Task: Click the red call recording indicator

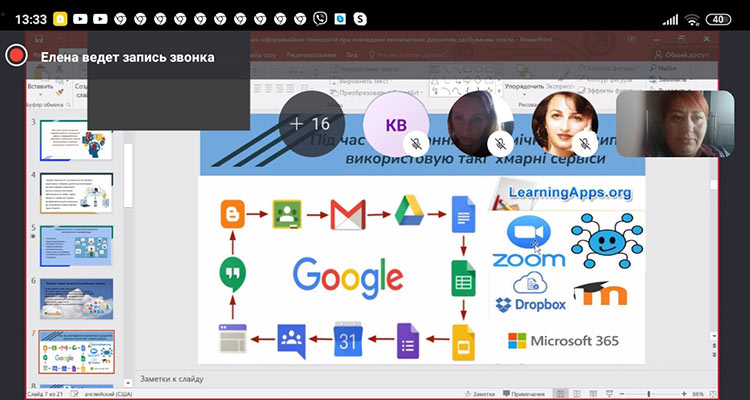Action: pos(16,55)
